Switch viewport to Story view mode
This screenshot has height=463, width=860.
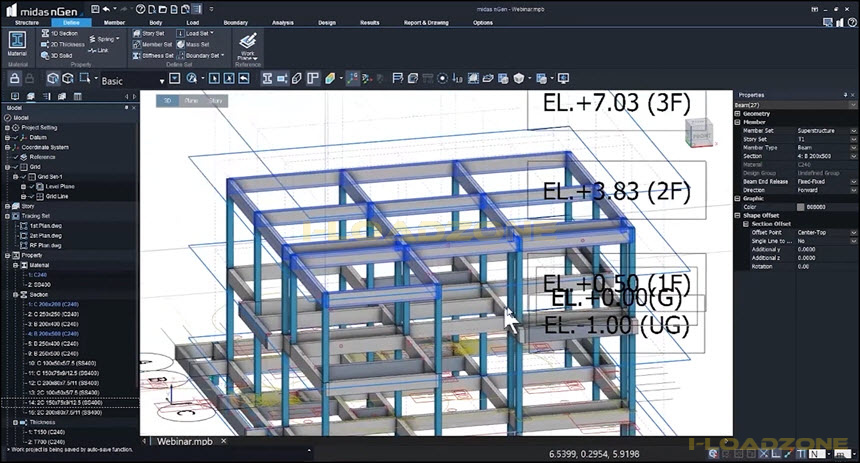click(216, 101)
